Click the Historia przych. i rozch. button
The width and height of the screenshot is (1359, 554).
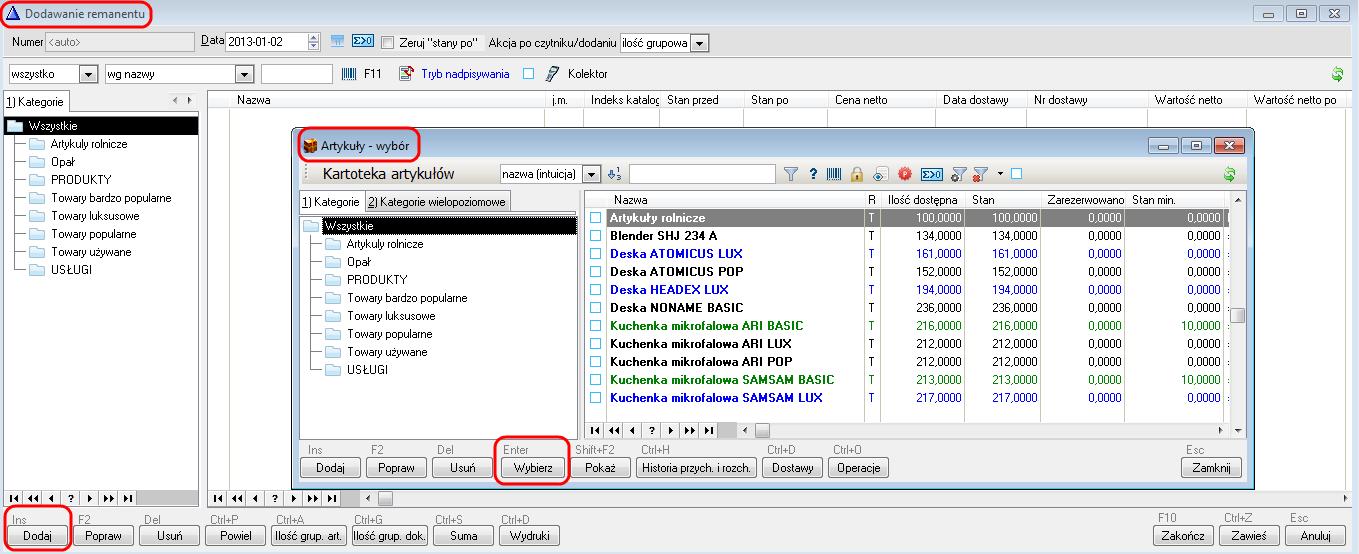coord(697,467)
